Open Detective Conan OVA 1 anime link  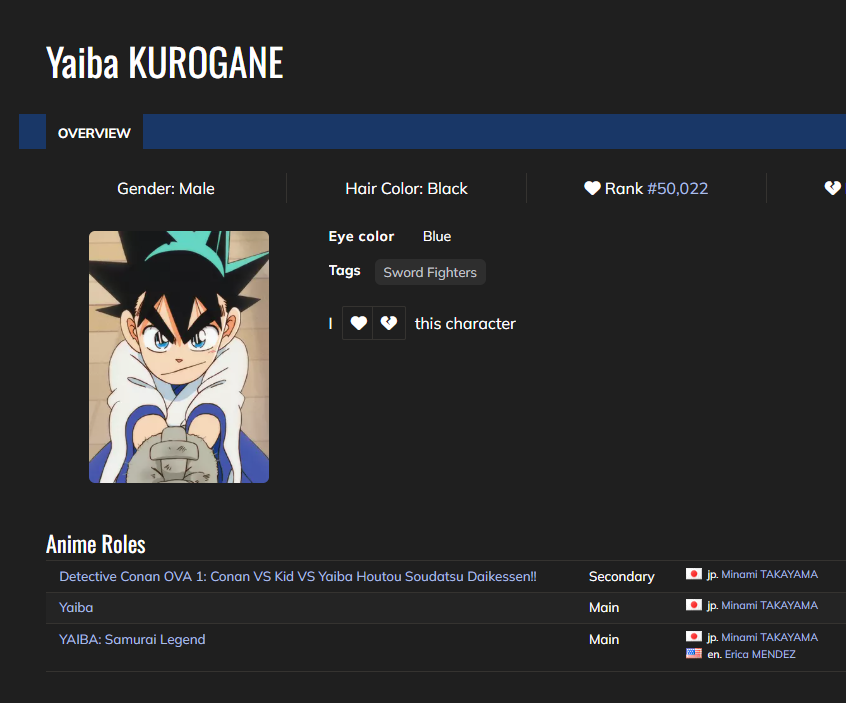pos(298,576)
